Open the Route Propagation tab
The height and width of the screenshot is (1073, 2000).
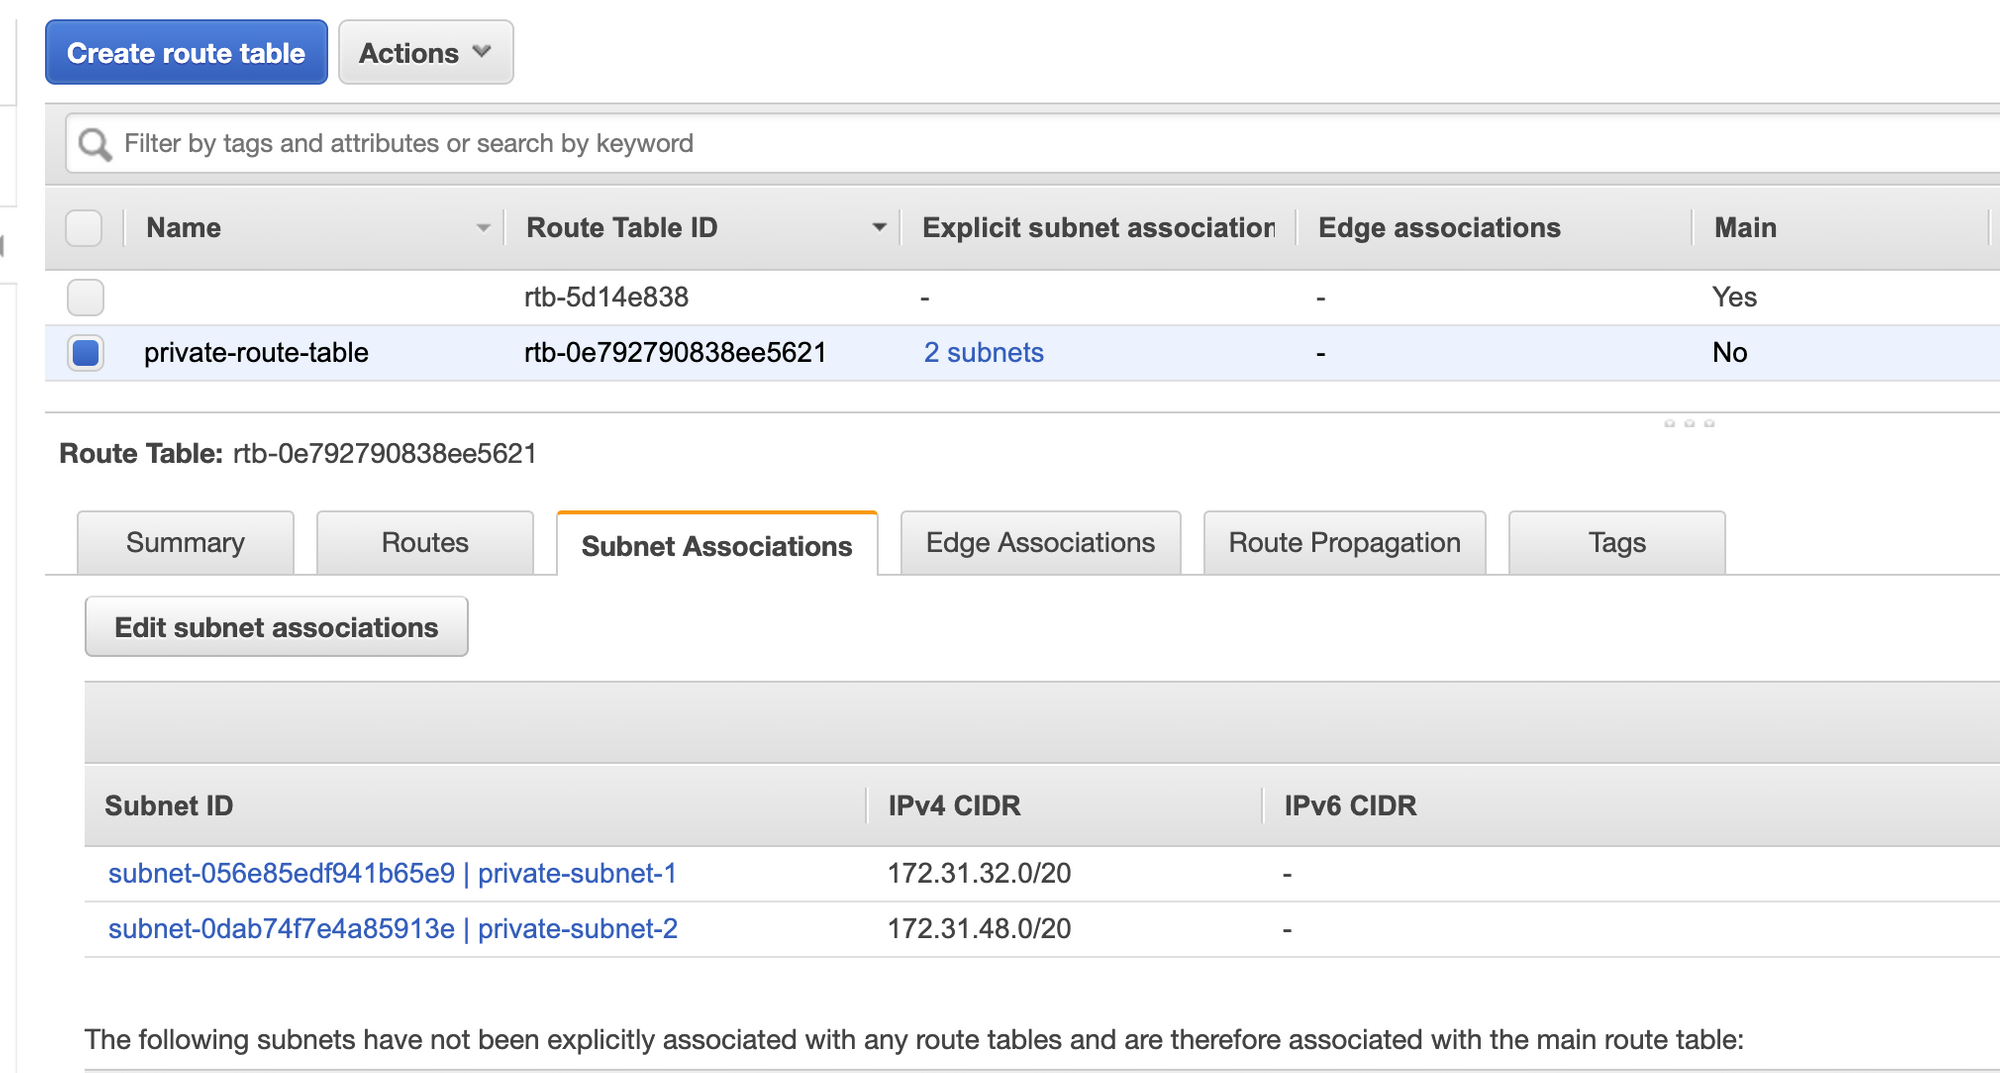1344,543
